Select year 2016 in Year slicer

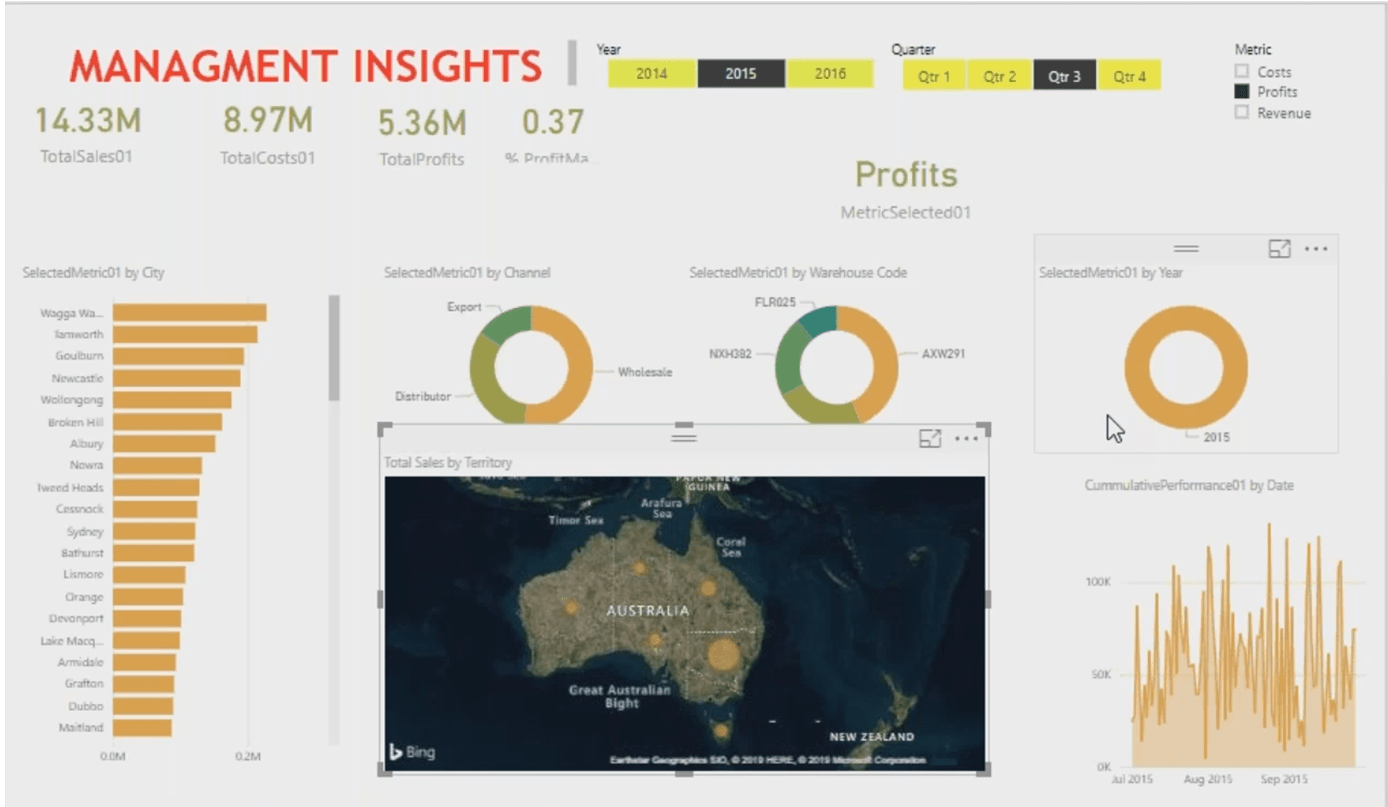point(830,74)
